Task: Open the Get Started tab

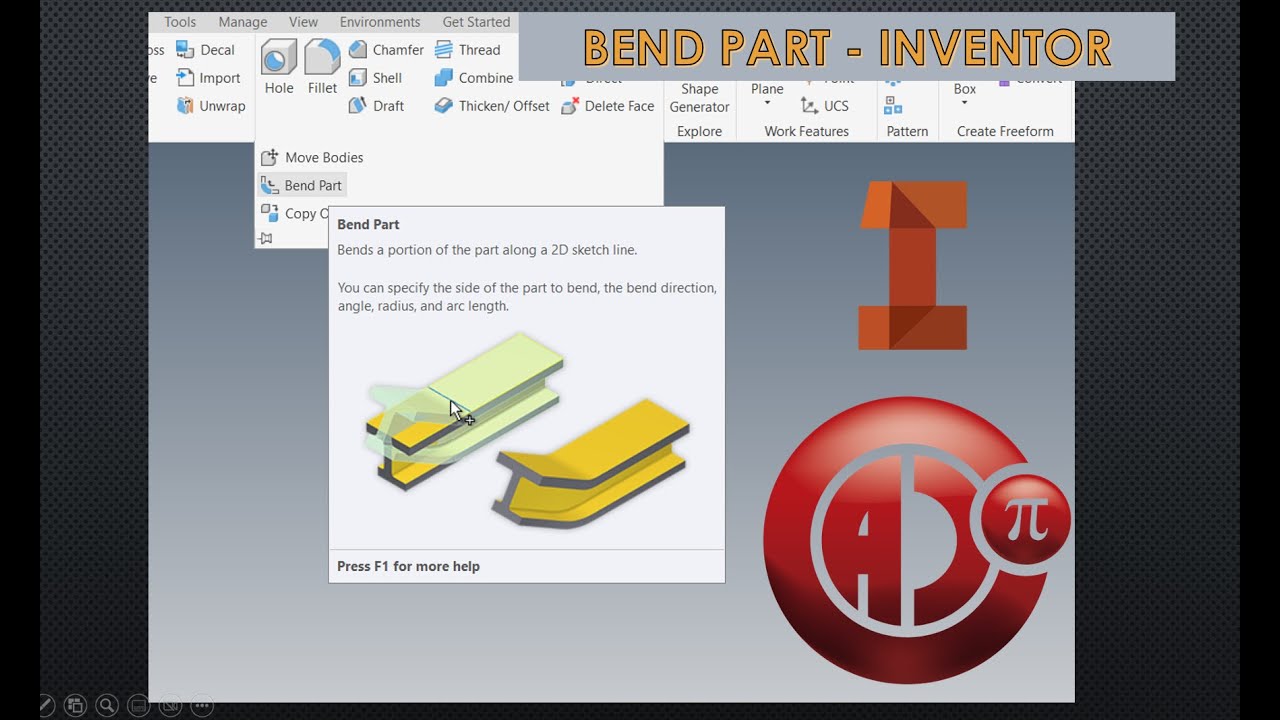Action: [x=476, y=22]
